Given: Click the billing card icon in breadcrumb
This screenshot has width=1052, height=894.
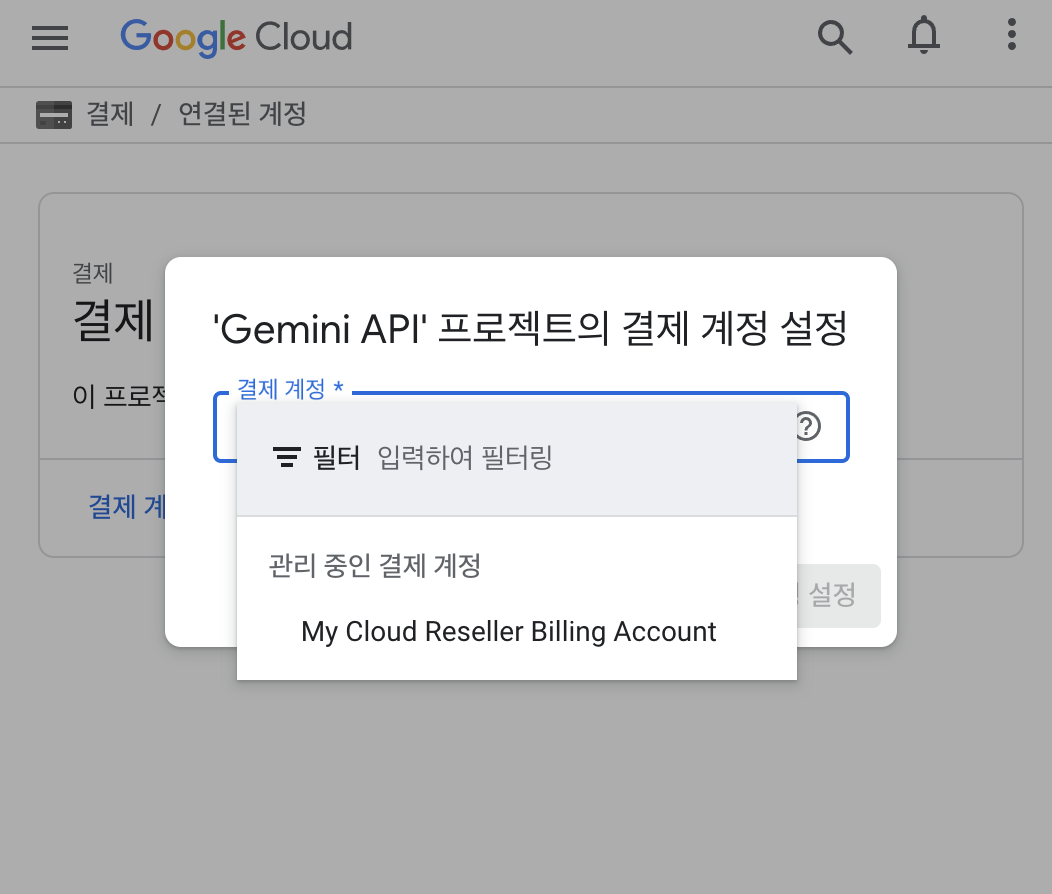Looking at the screenshot, I should [x=54, y=115].
